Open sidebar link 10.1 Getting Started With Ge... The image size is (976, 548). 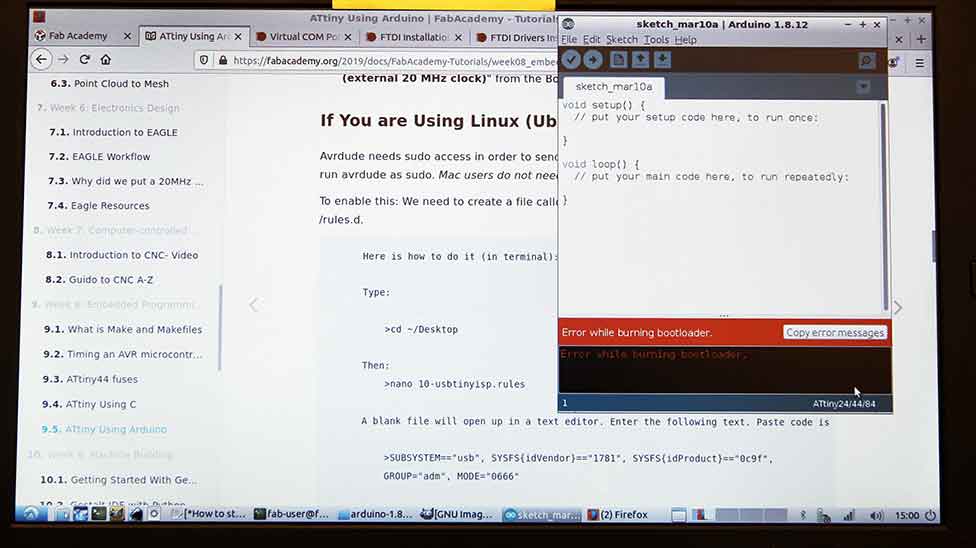pos(119,480)
